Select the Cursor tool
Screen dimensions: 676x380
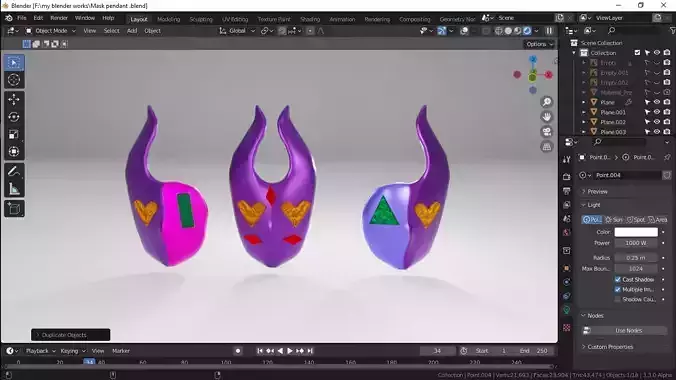tap(14, 80)
